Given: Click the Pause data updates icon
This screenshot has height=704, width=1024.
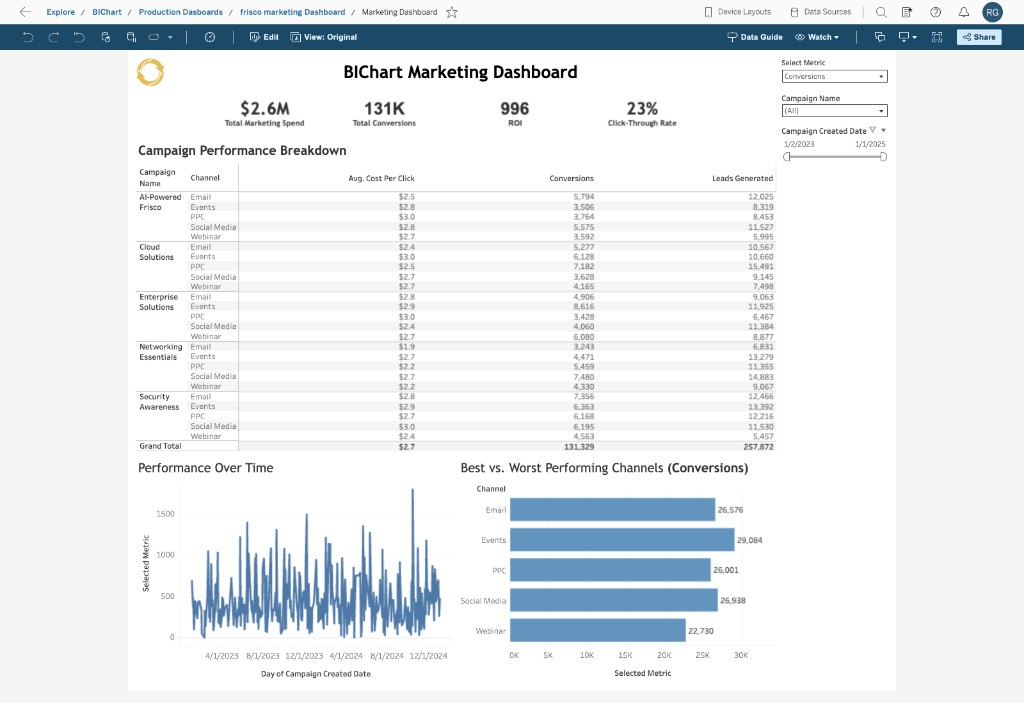Looking at the screenshot, I should coord(131,37).
